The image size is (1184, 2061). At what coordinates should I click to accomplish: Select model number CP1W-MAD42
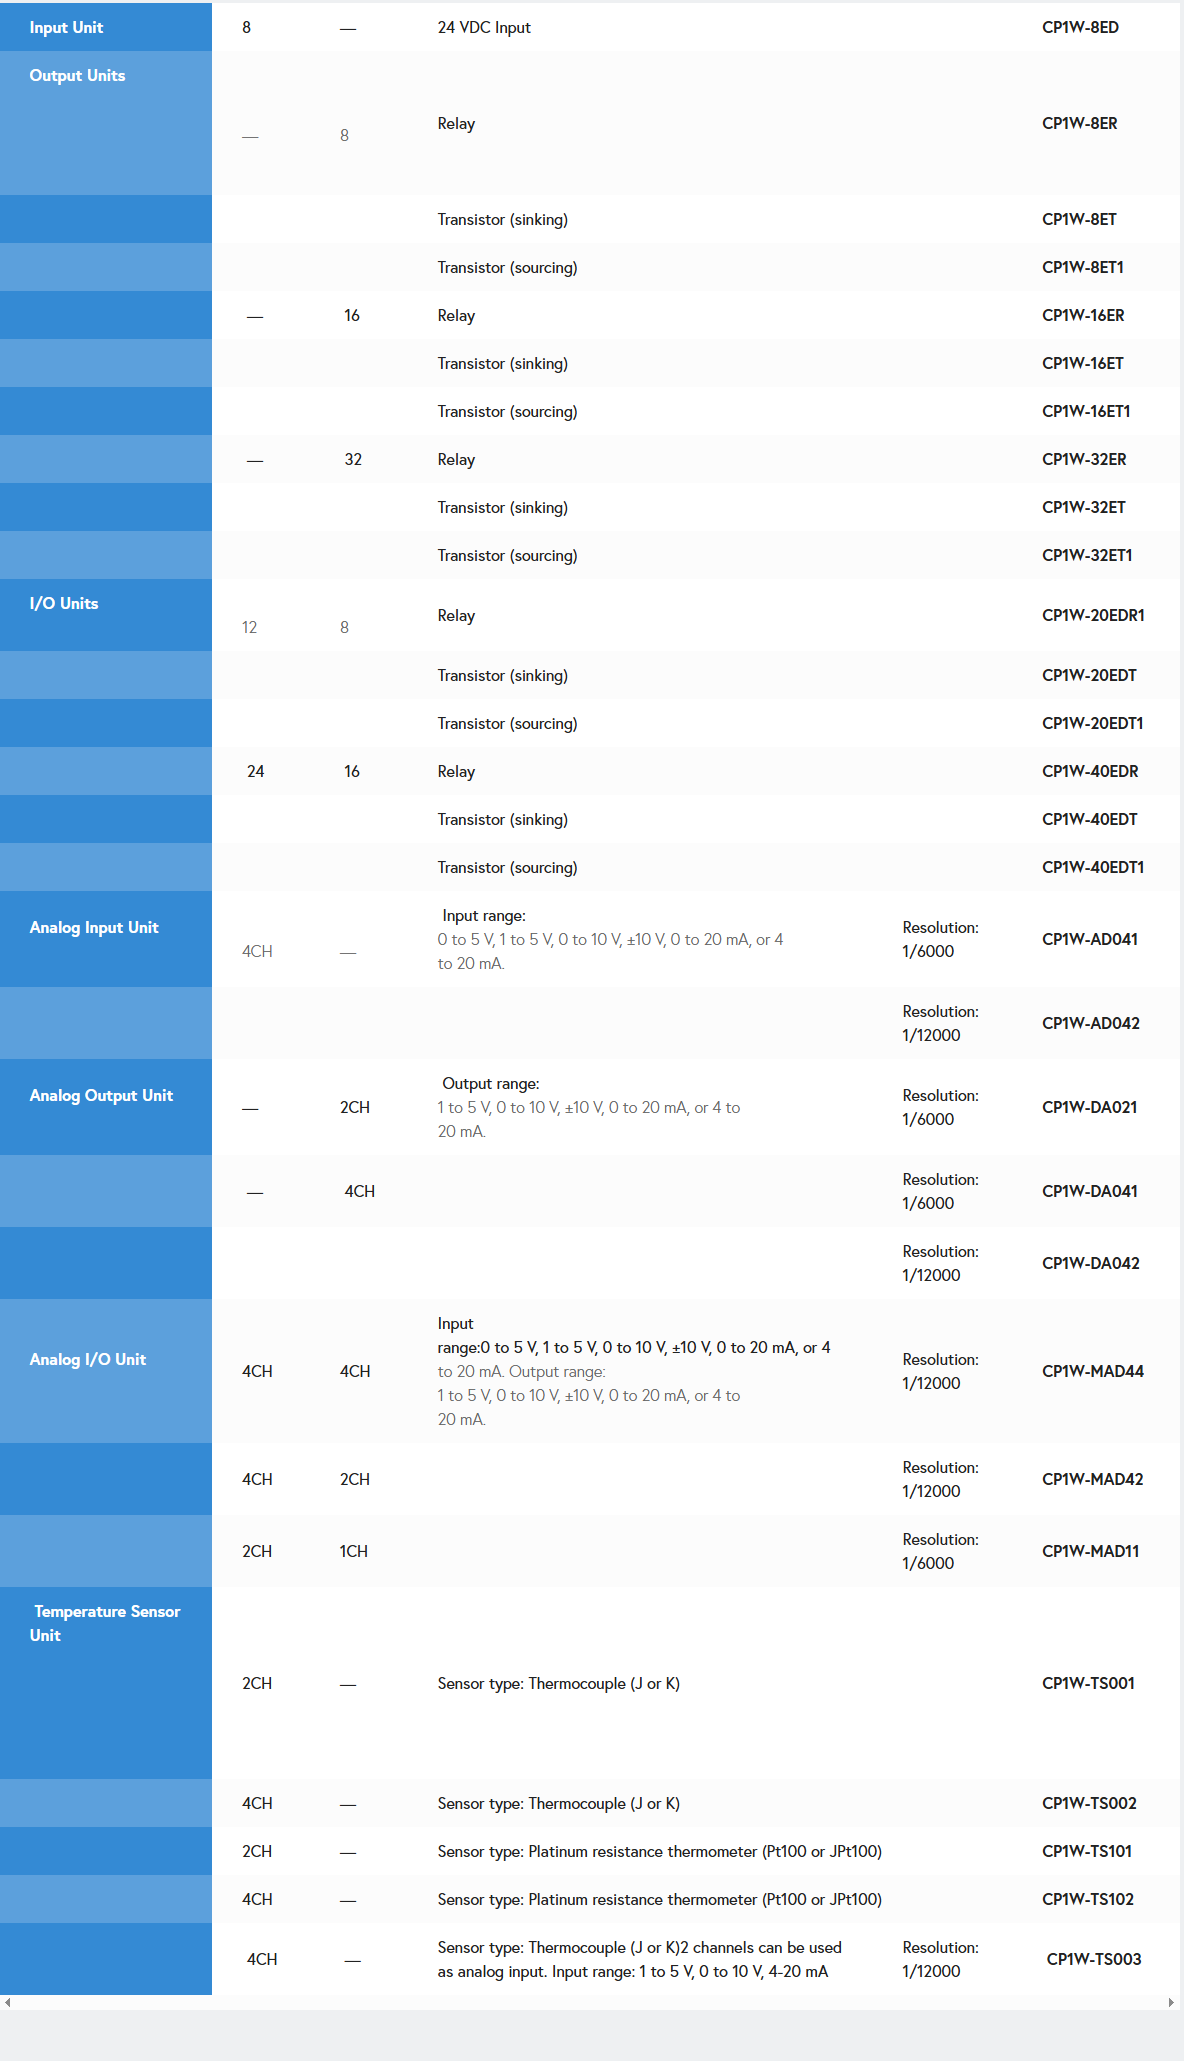pos(1093,1479)
